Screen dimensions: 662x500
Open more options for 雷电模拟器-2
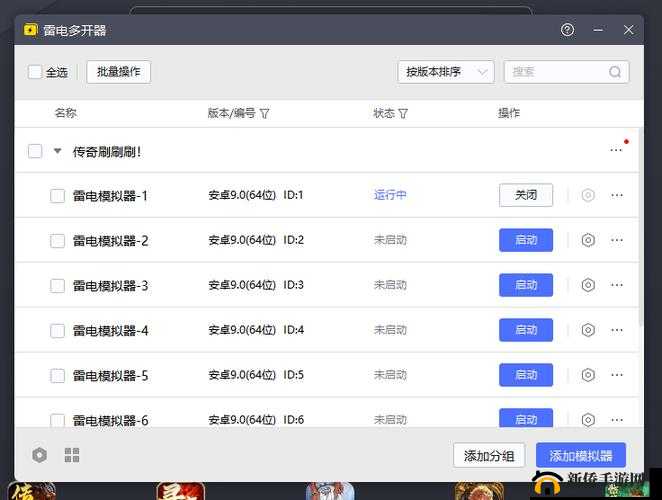617,240
